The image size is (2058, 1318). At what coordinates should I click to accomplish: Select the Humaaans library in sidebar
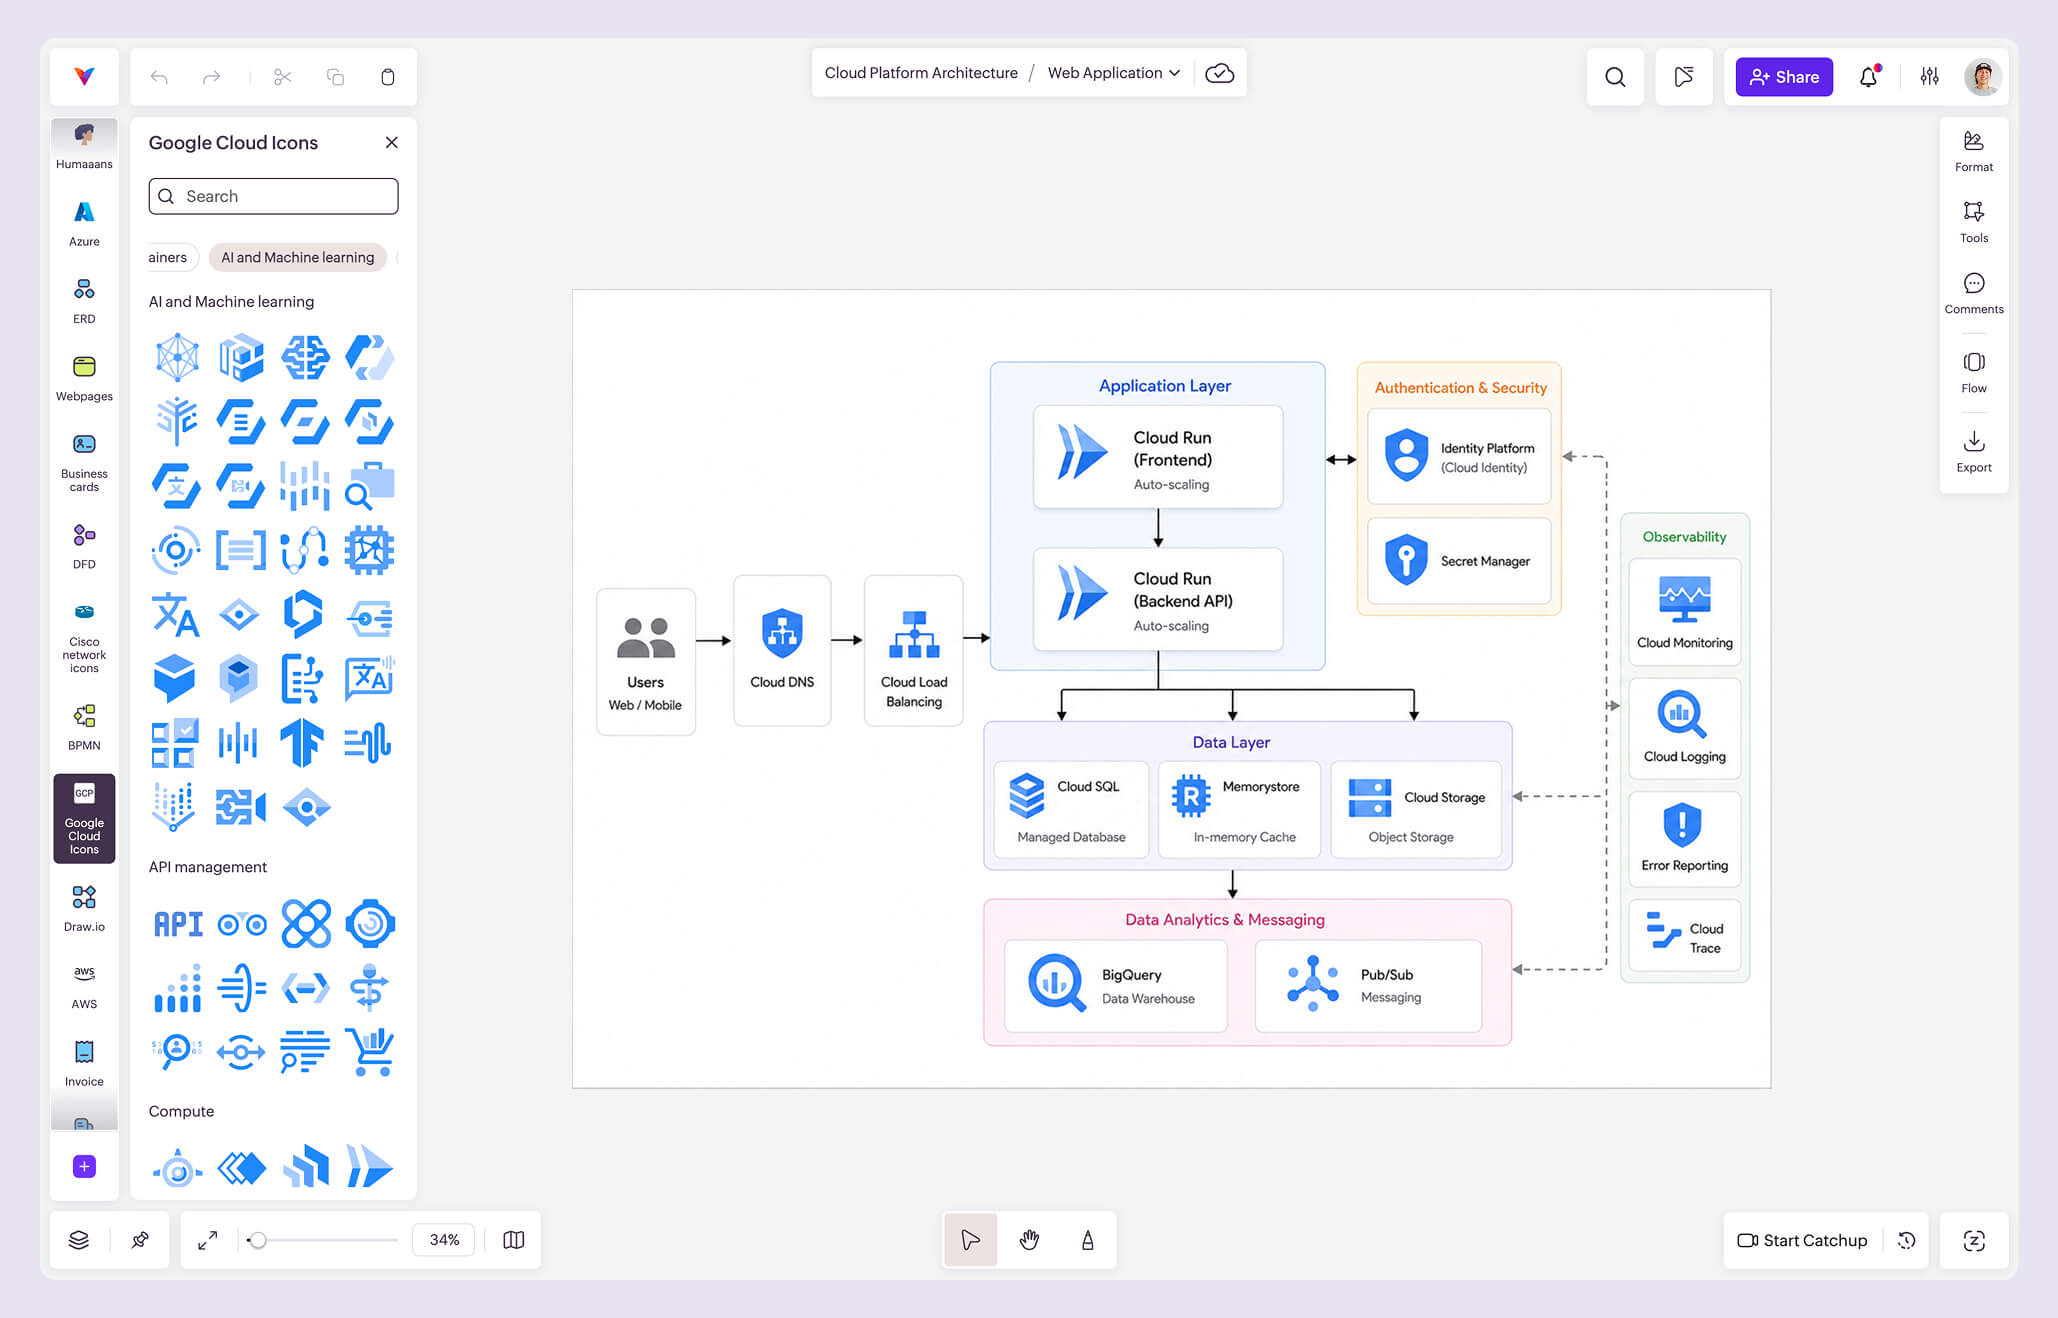point(84,146)
